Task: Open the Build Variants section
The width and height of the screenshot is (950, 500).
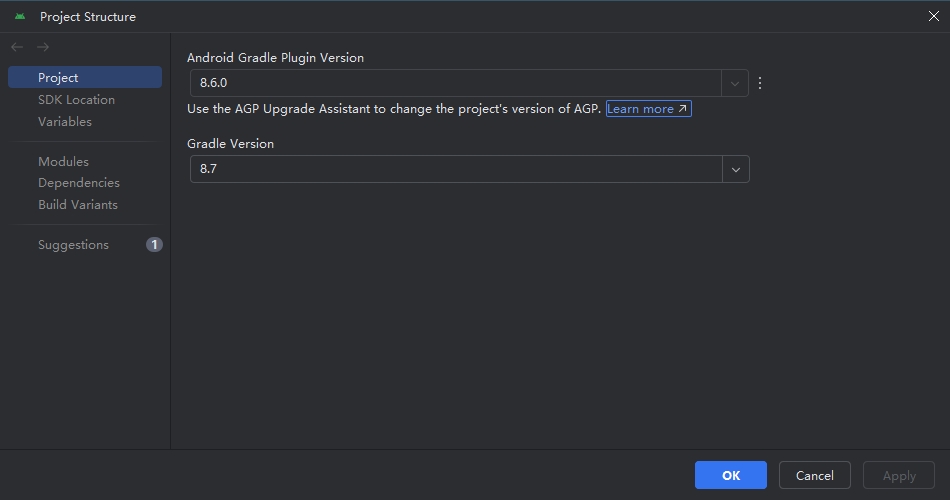Action: tap(78, 205)
